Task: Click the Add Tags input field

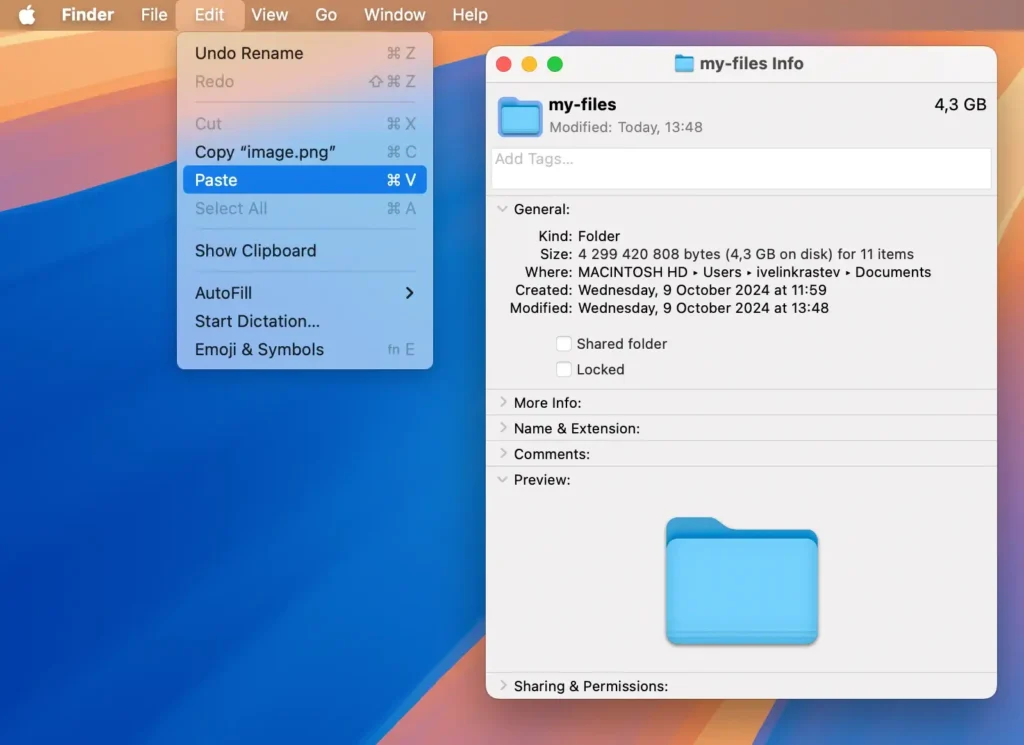Action: pyautogui.click(x=740, y=168)
